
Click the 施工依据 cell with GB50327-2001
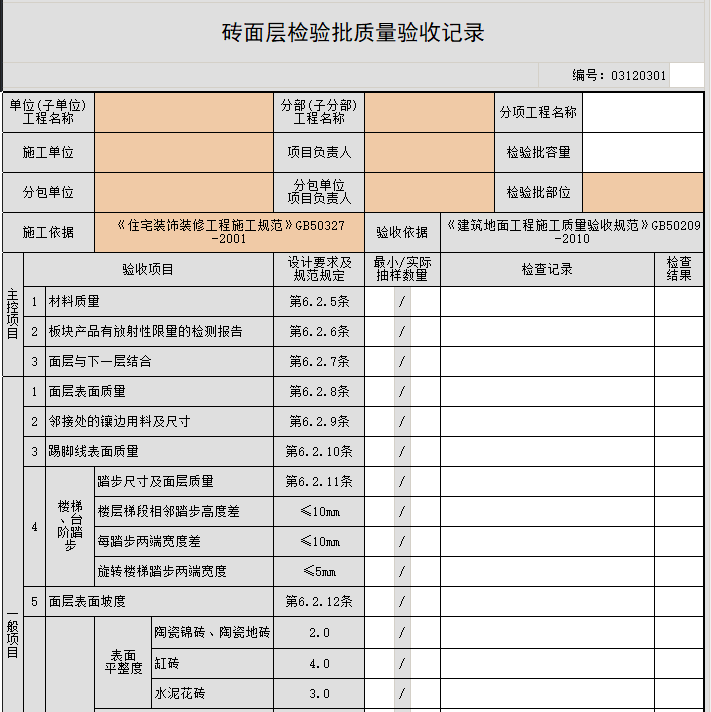229,232
